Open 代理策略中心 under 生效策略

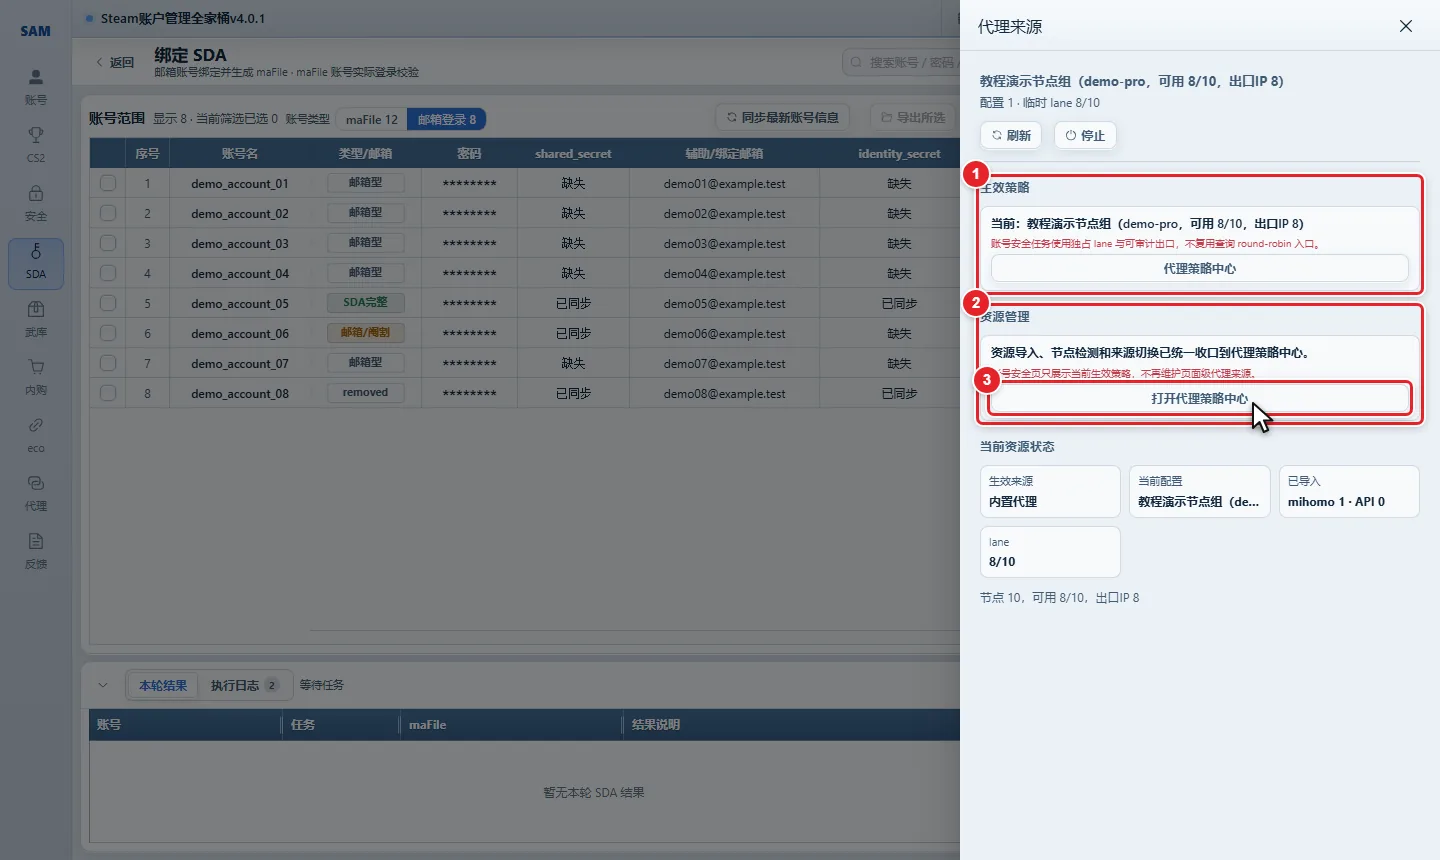(x=1200, y=268)
